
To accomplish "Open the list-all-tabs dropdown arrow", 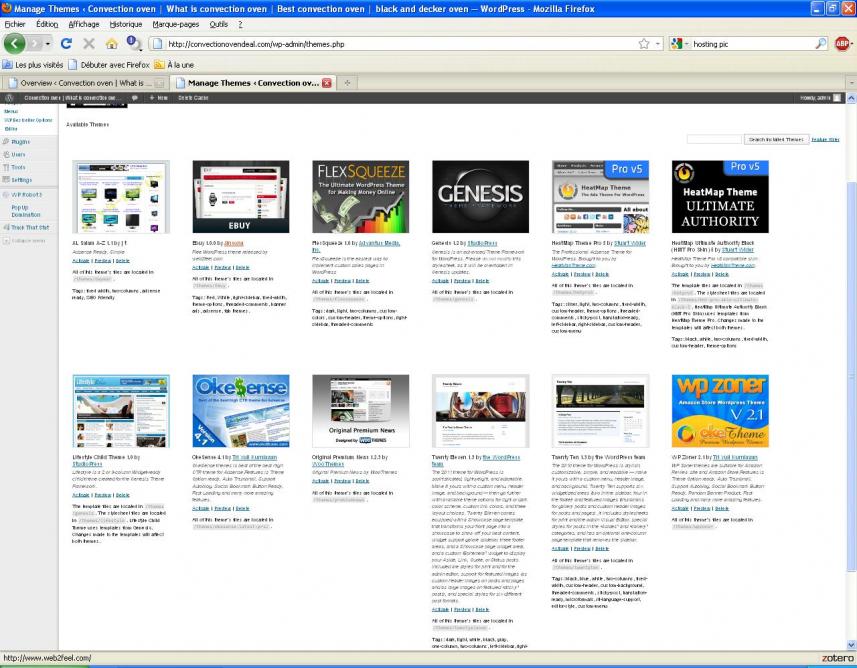I will pyautogui.click(x=852, y=83).
